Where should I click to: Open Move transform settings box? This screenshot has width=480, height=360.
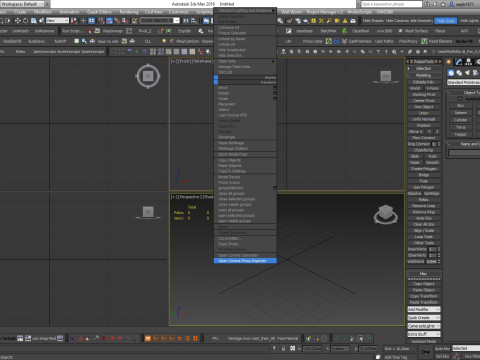coord(275,88)
